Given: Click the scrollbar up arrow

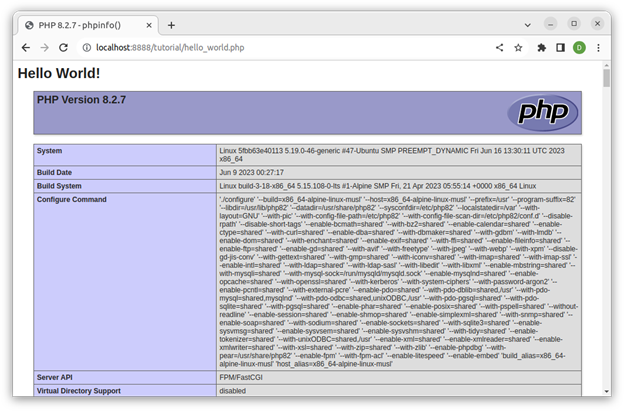Looking at the screenshot, I should pyautogui.click(x=605, y=65).
